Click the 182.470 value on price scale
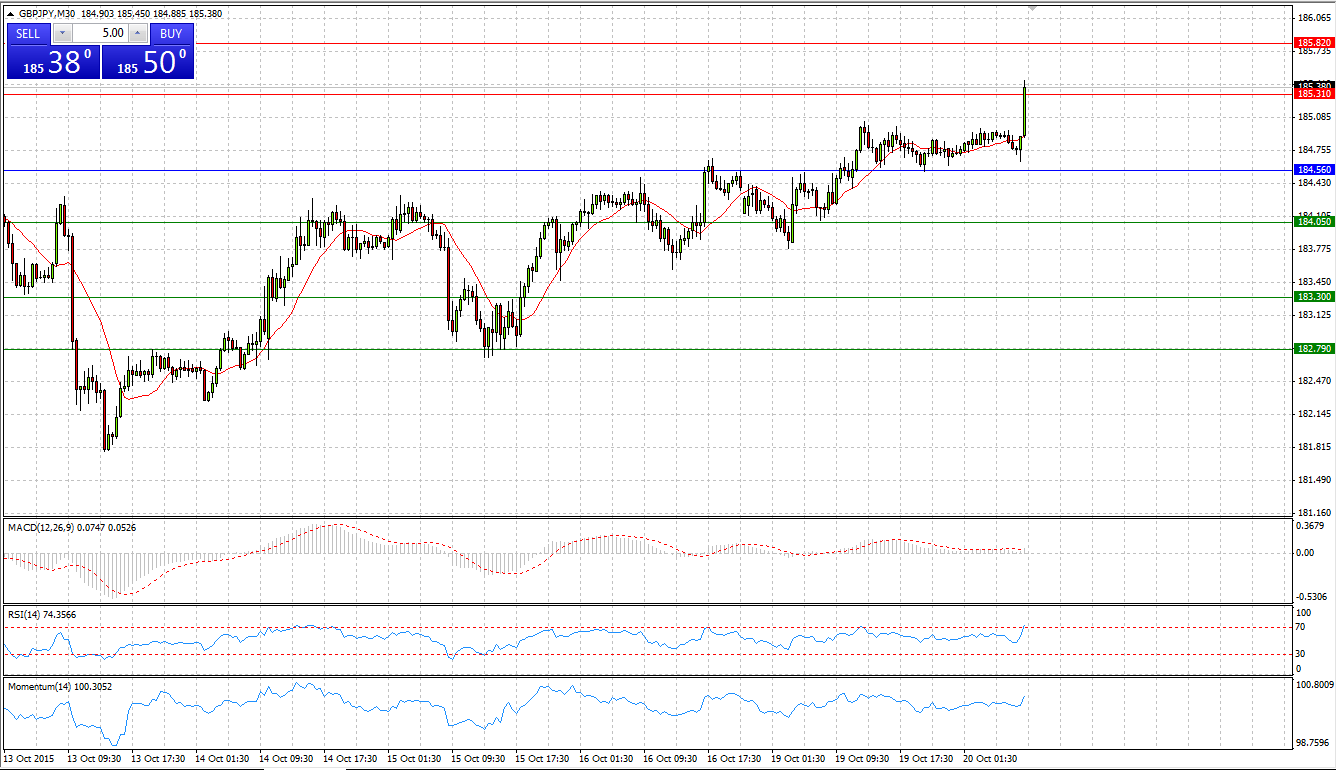The image size is (1336, 770). [1314, 381]
